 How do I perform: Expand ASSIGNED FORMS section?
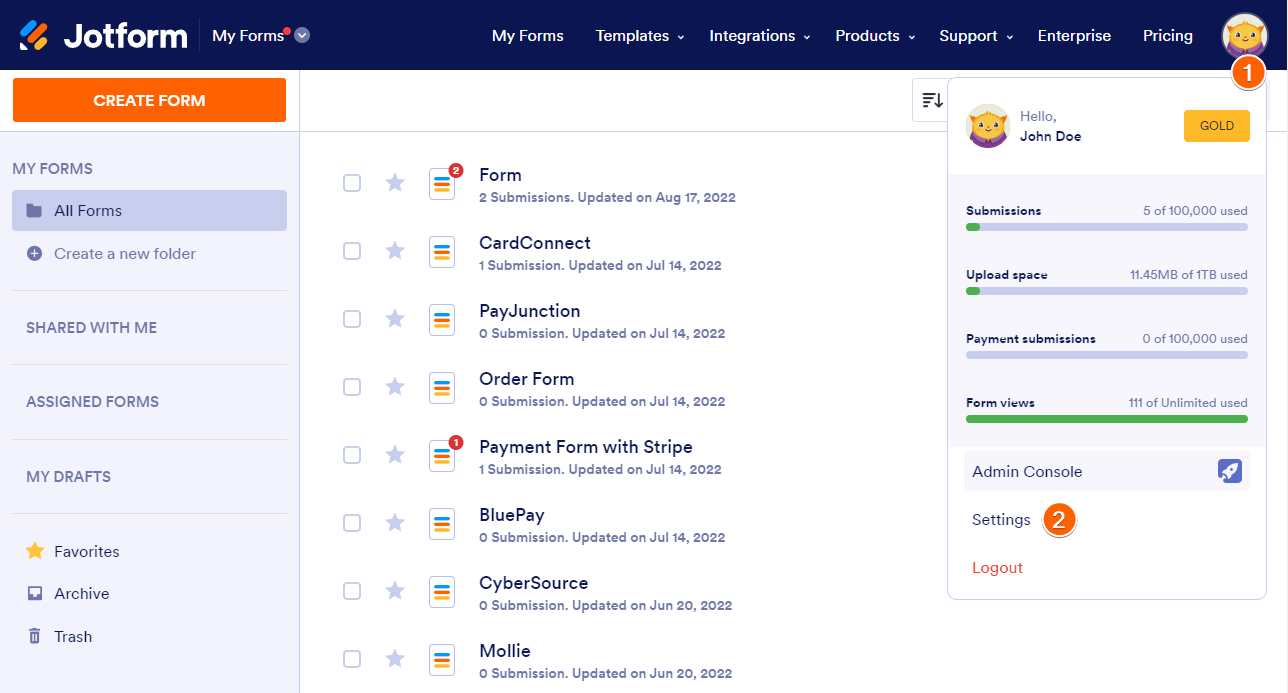tap(92, 402)
